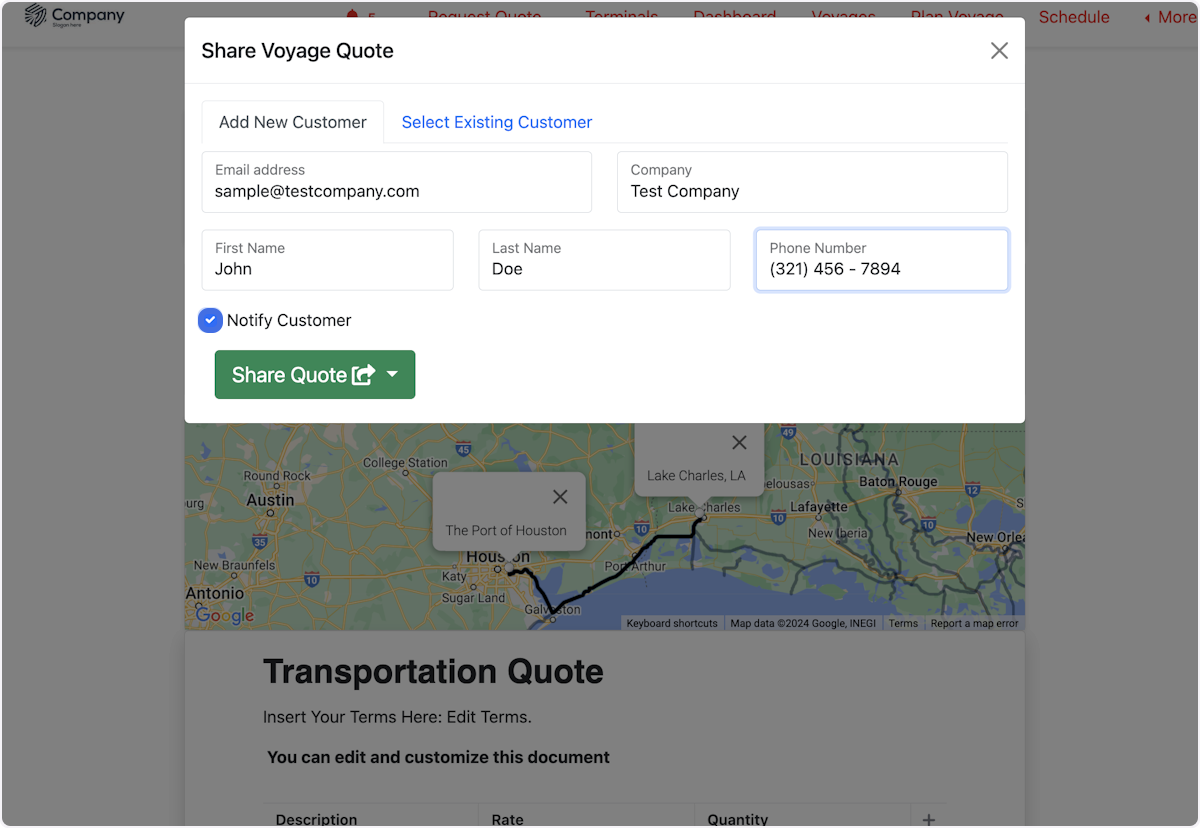This screenshot has height=828, width=1200.
Task: Click Report a map error link
Action: click(x=973, y=623)
